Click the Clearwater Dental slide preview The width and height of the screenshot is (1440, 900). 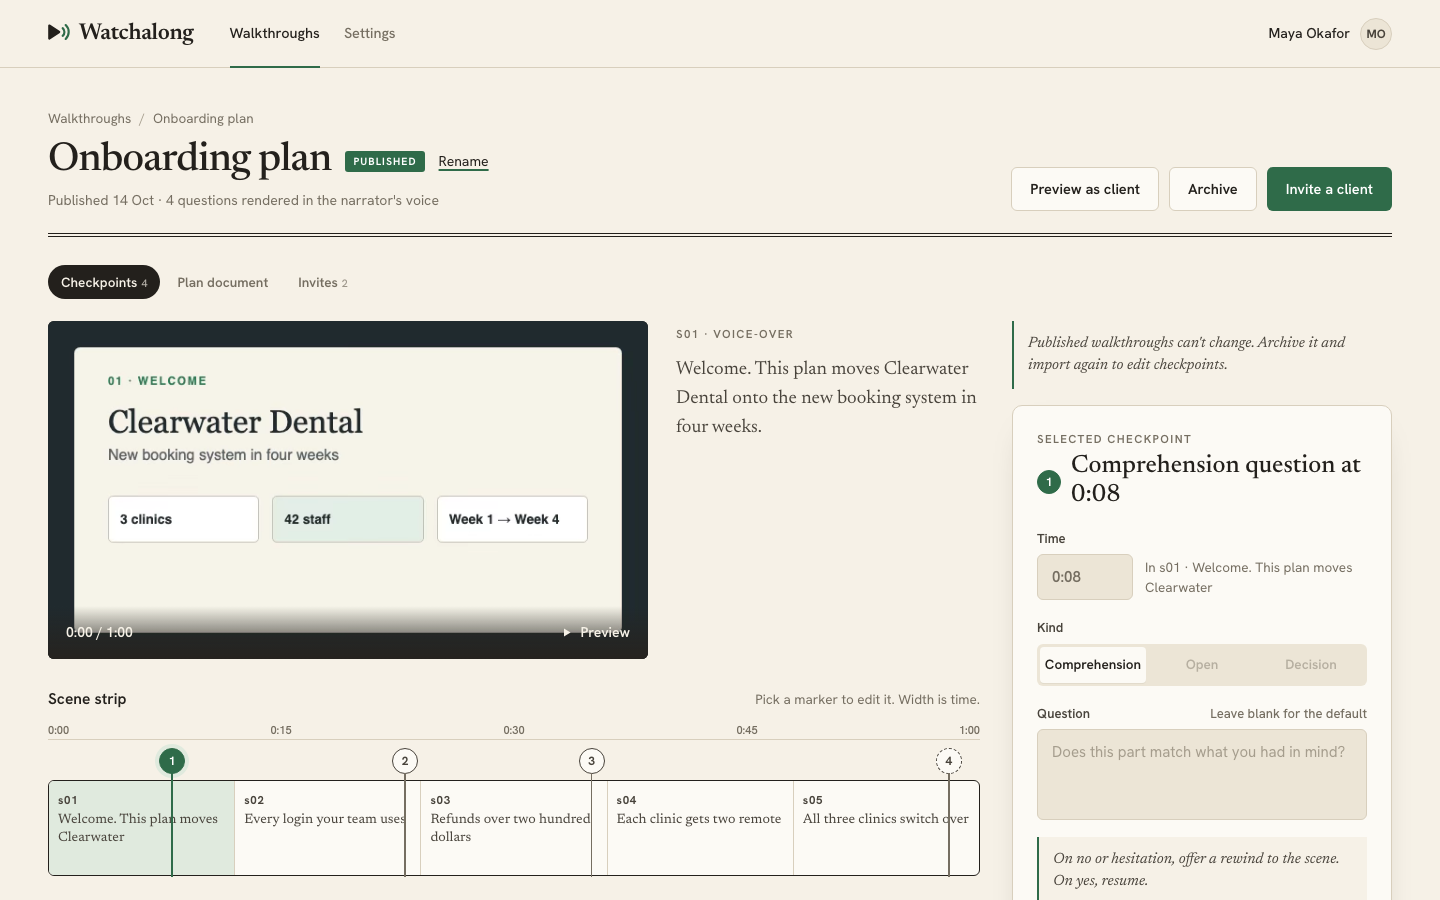click(348, 490)
